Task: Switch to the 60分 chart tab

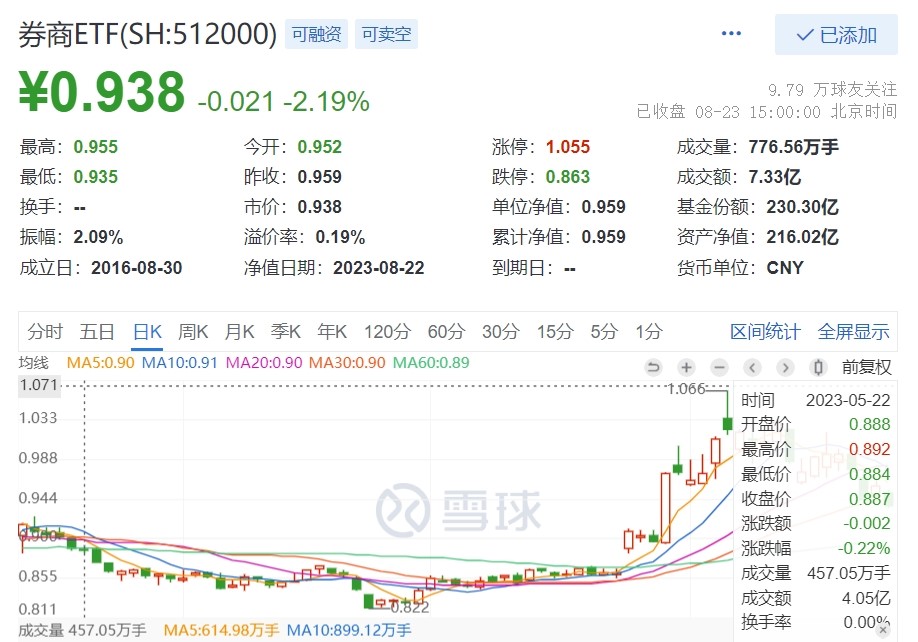Action: [446, 332]
